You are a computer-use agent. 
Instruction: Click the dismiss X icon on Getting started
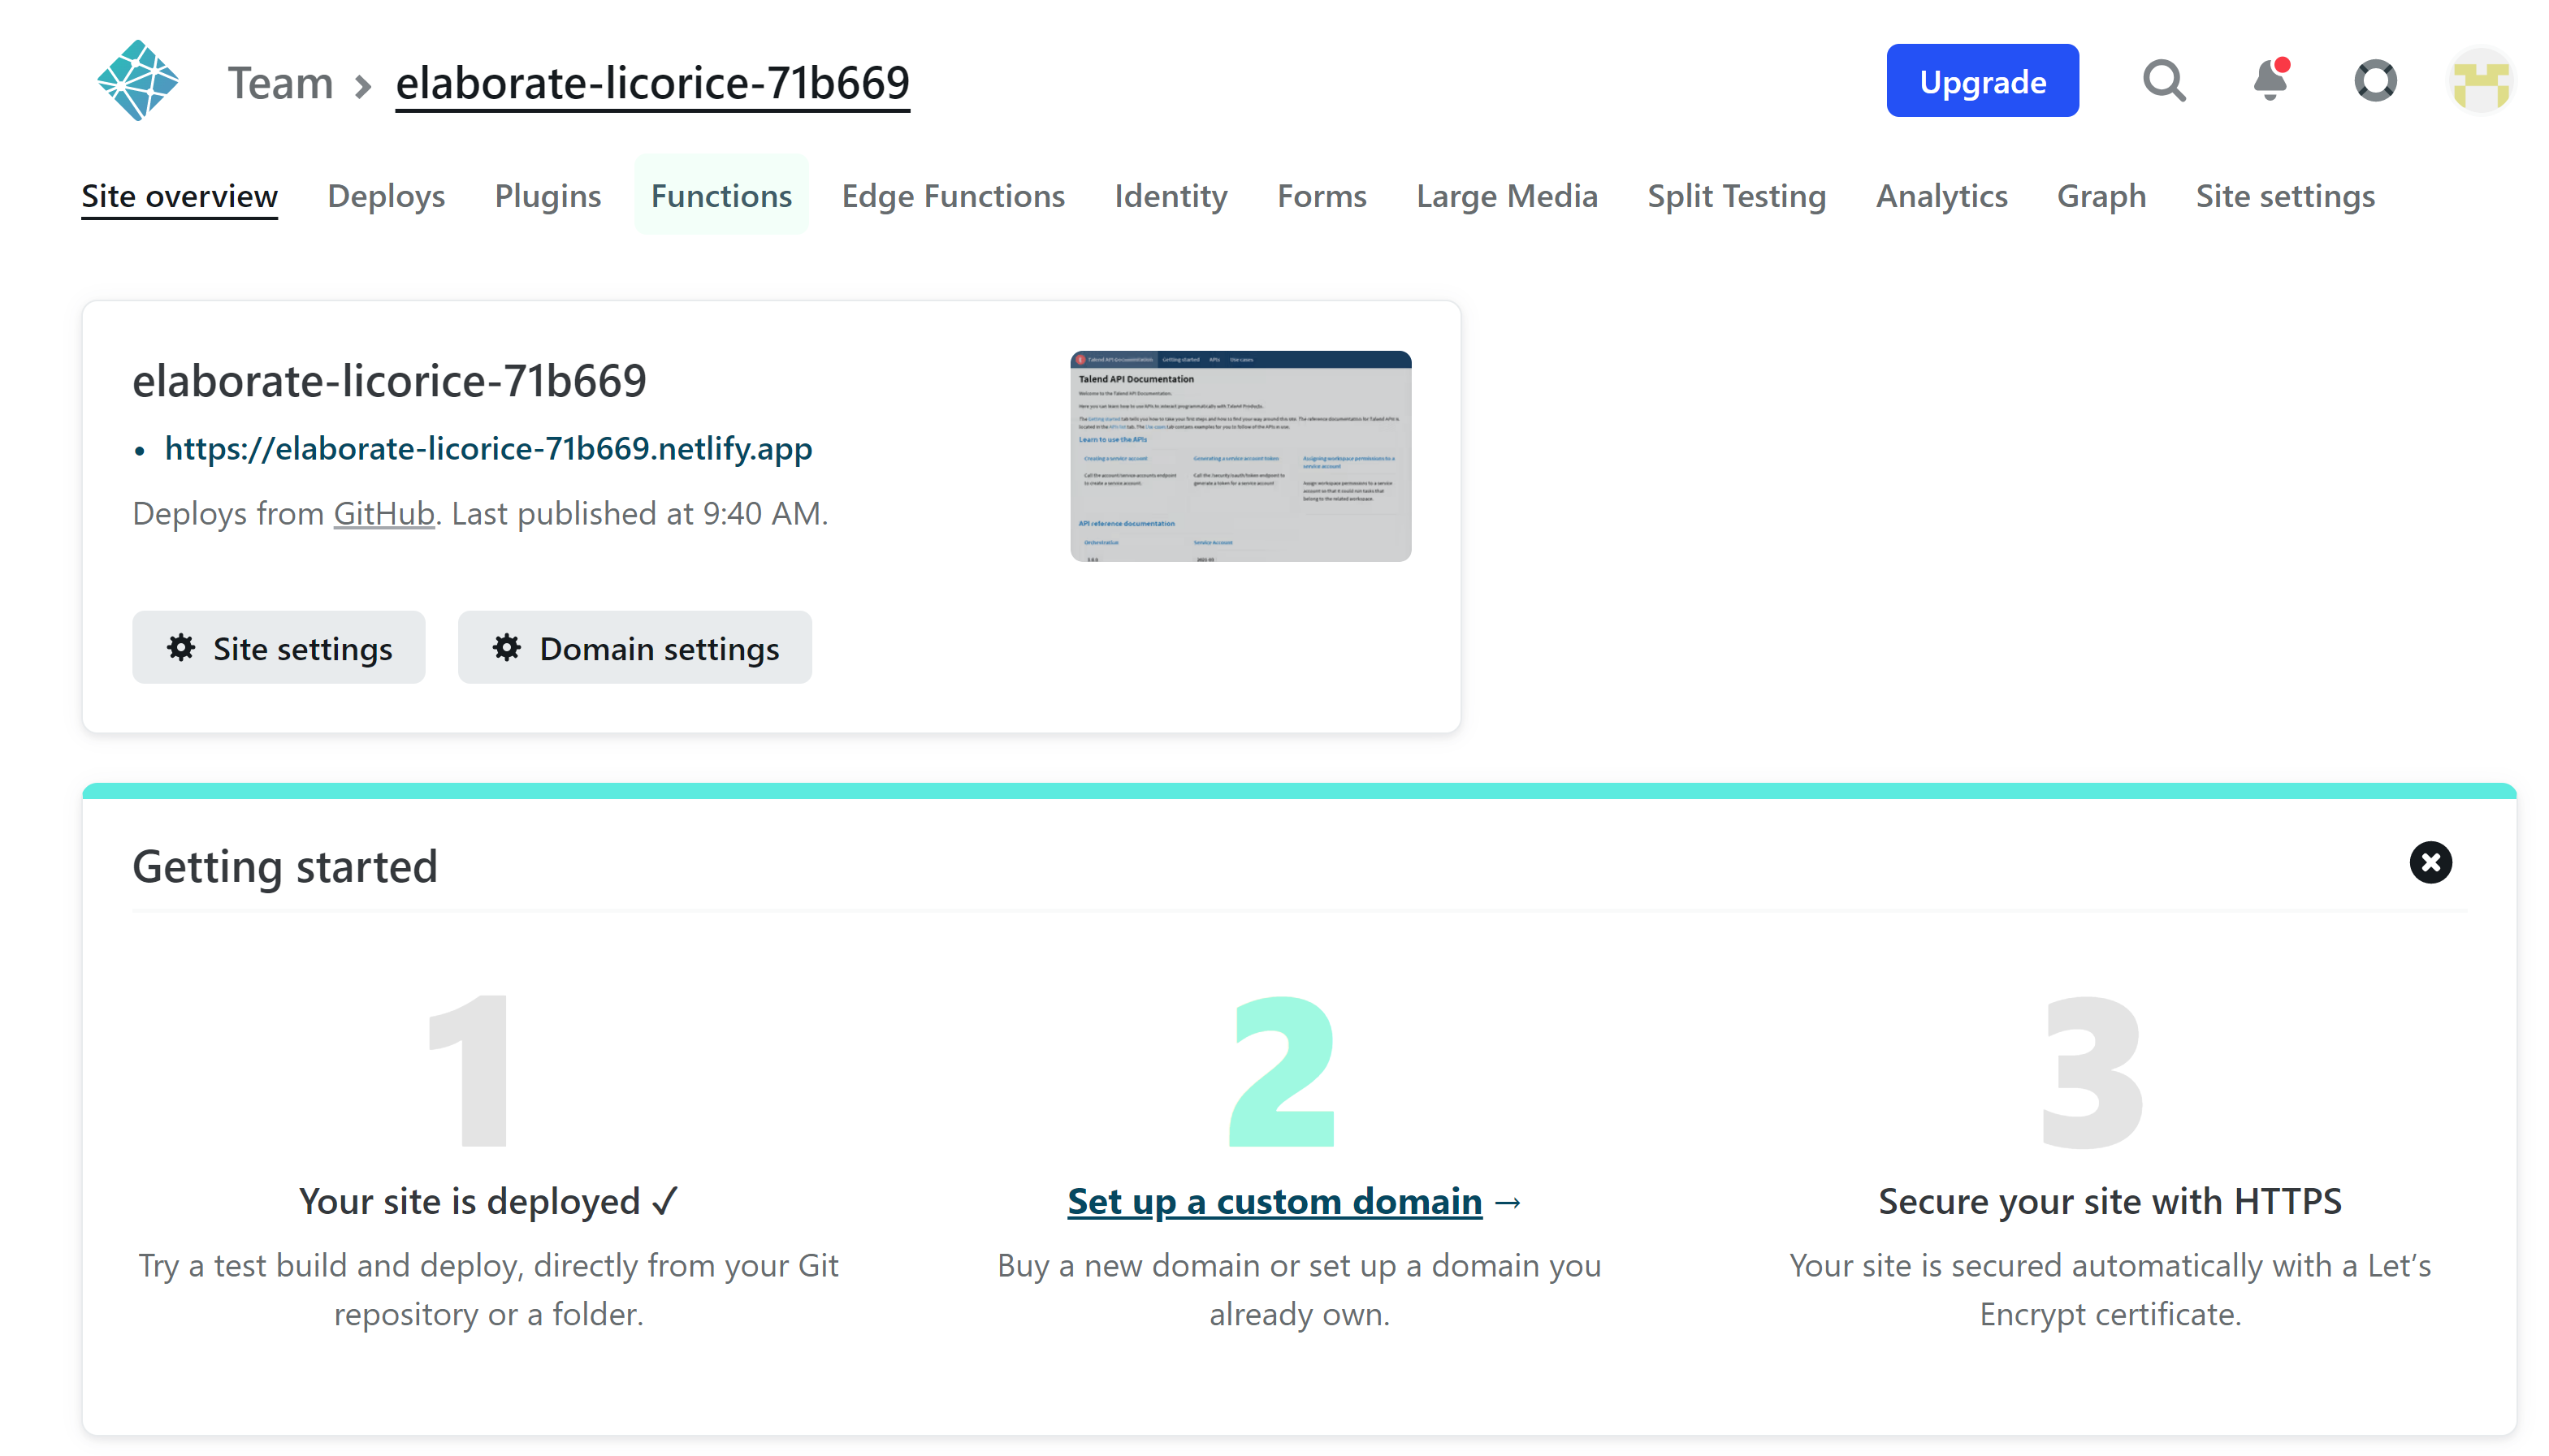coord(2430,862)
